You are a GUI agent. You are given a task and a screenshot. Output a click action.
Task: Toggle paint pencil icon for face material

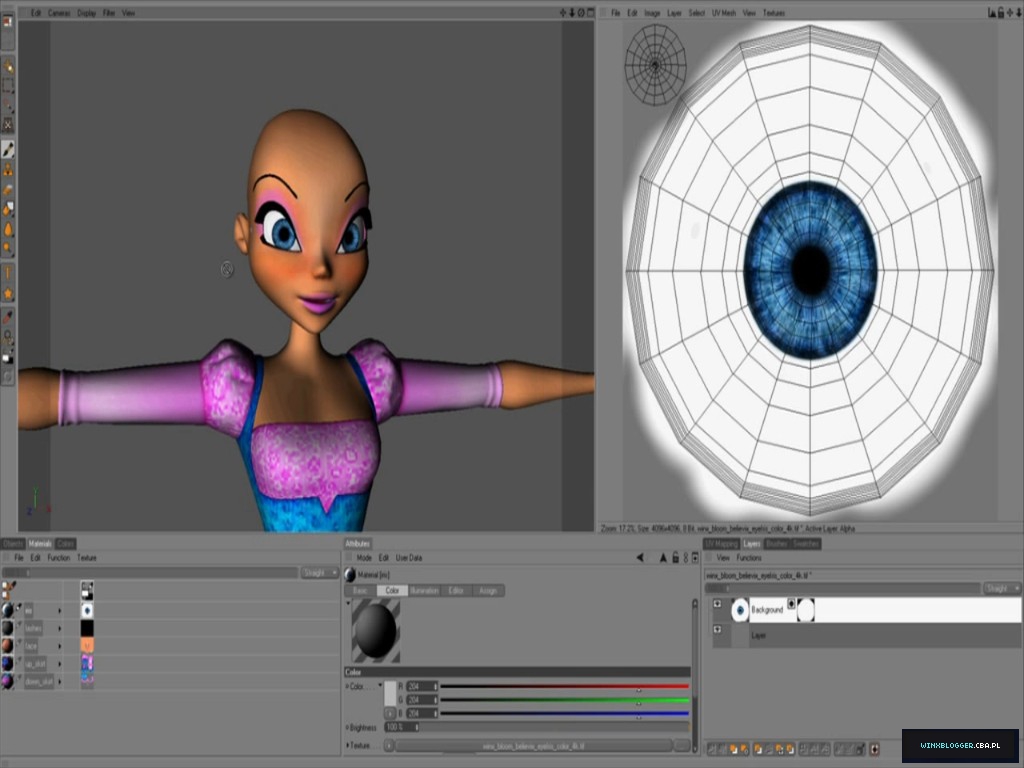pyautogui.click(x=19, y=643)
